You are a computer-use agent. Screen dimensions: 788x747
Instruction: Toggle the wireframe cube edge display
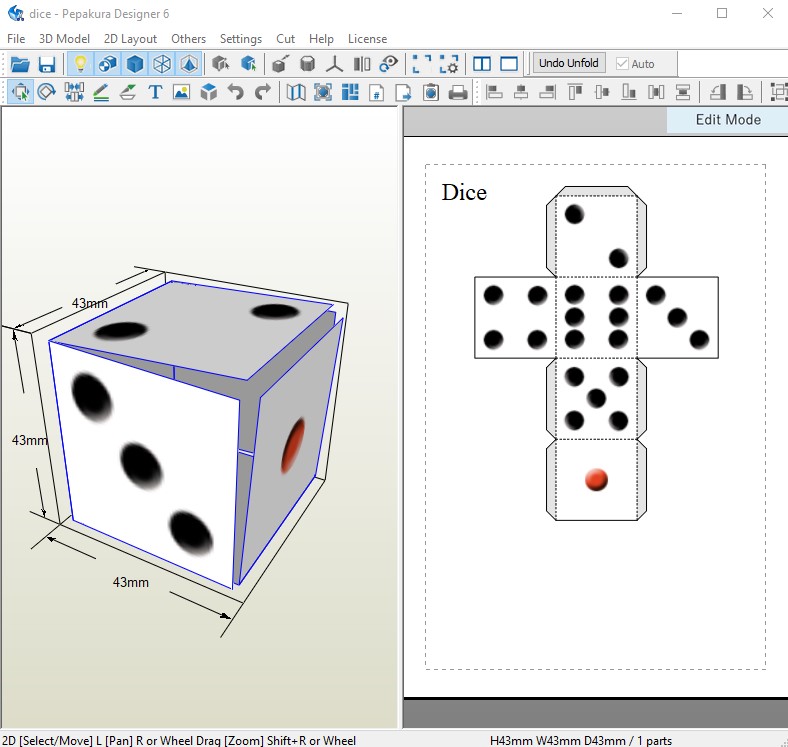tap(162, 64)
